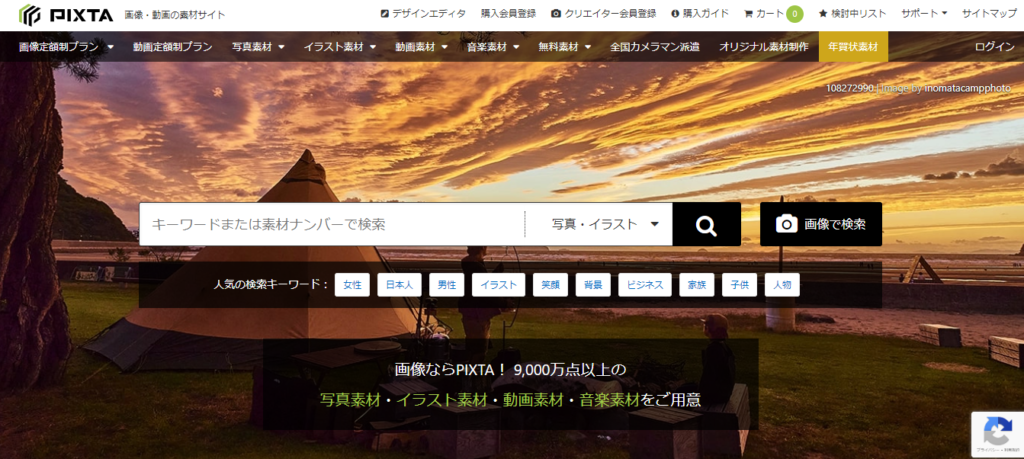The image size is (1024, 459).
Task: Click the camera icon in 画像で検索
Action: [x=787, y=224]
